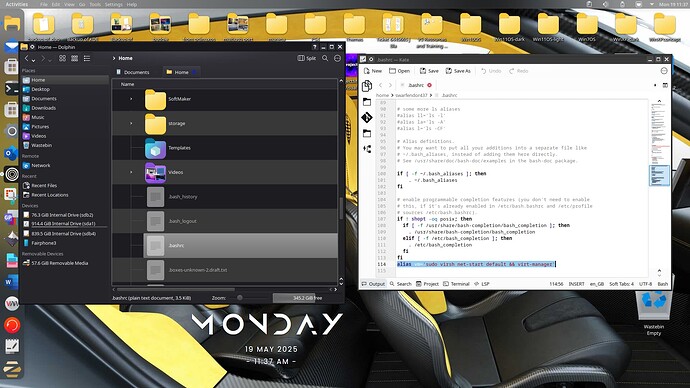Open Desktop in Dolphin Places

click(x=40, y=89)
